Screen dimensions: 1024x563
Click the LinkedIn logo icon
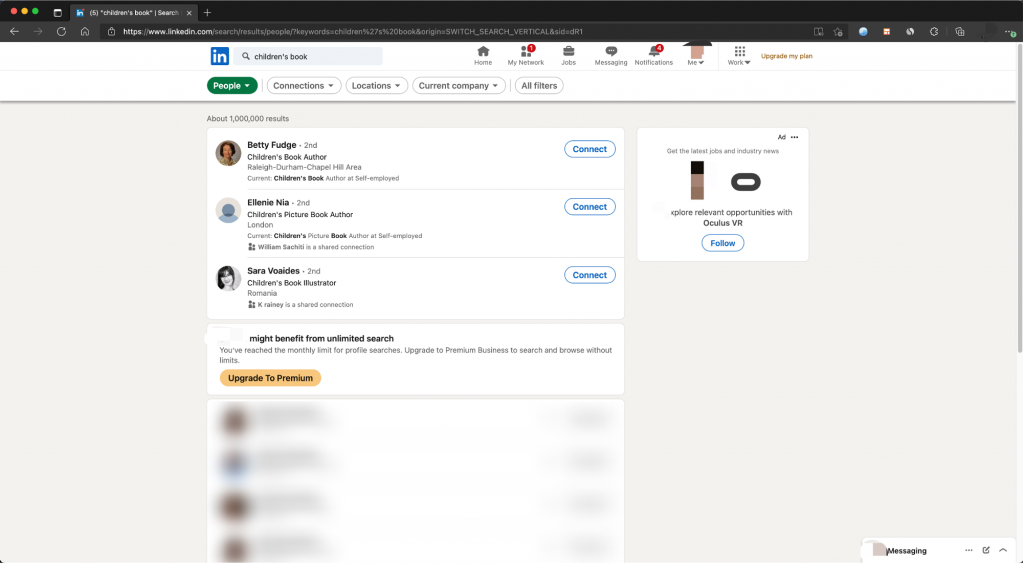(x=219, y=56)
